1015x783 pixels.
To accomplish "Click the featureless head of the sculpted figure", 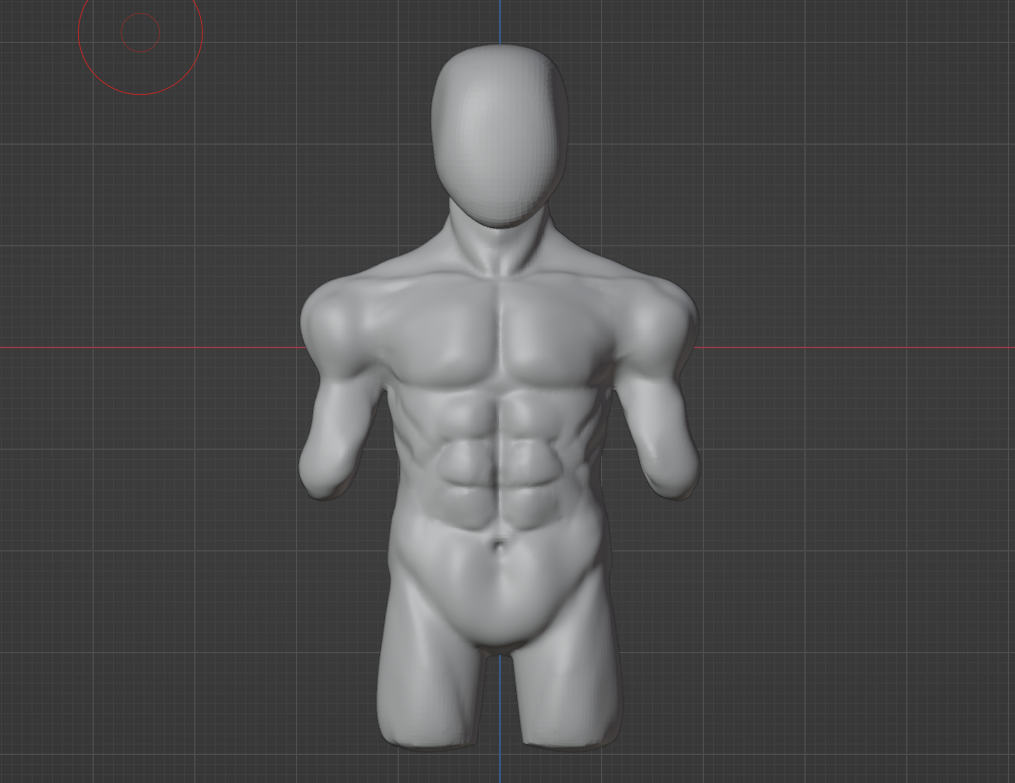I will (500, 136).
